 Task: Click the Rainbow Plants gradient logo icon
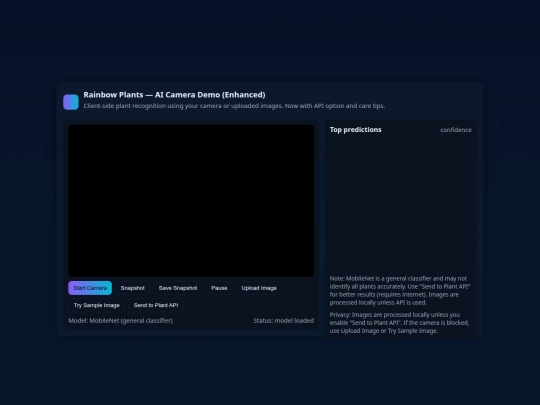71,102
